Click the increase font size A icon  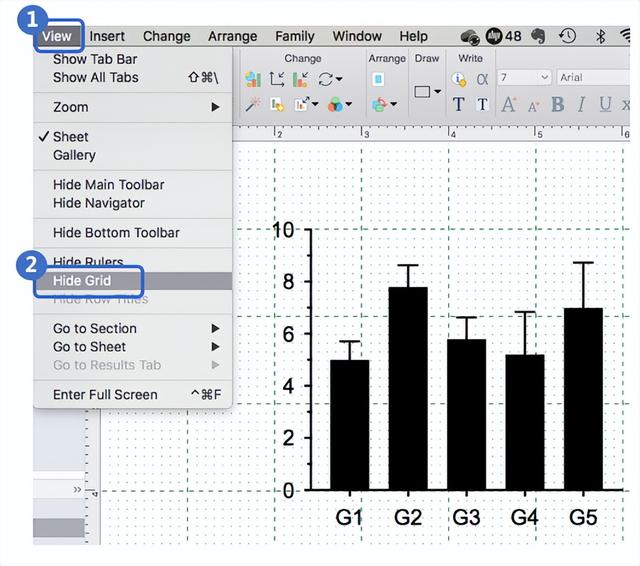pyautogui.click(x=508, y=104)
